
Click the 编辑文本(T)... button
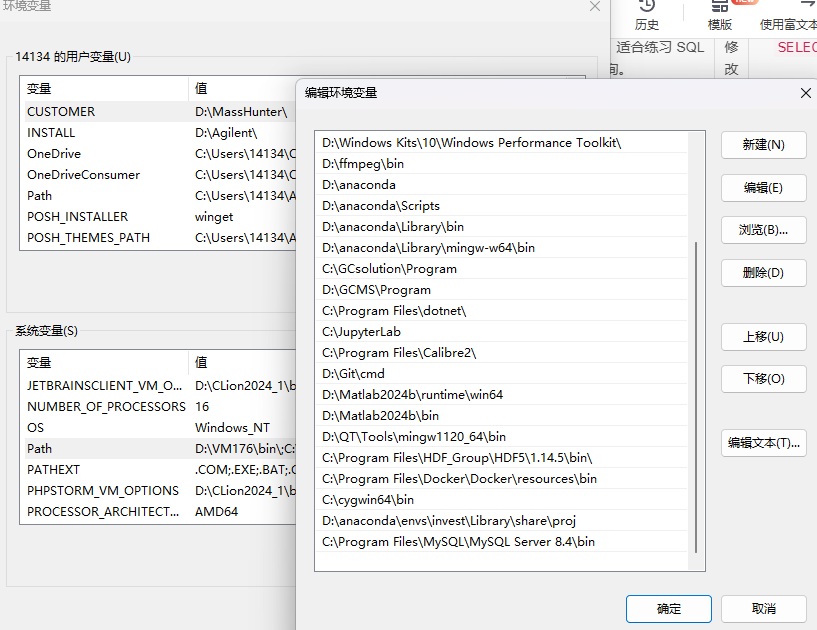(x=763, y=443)
